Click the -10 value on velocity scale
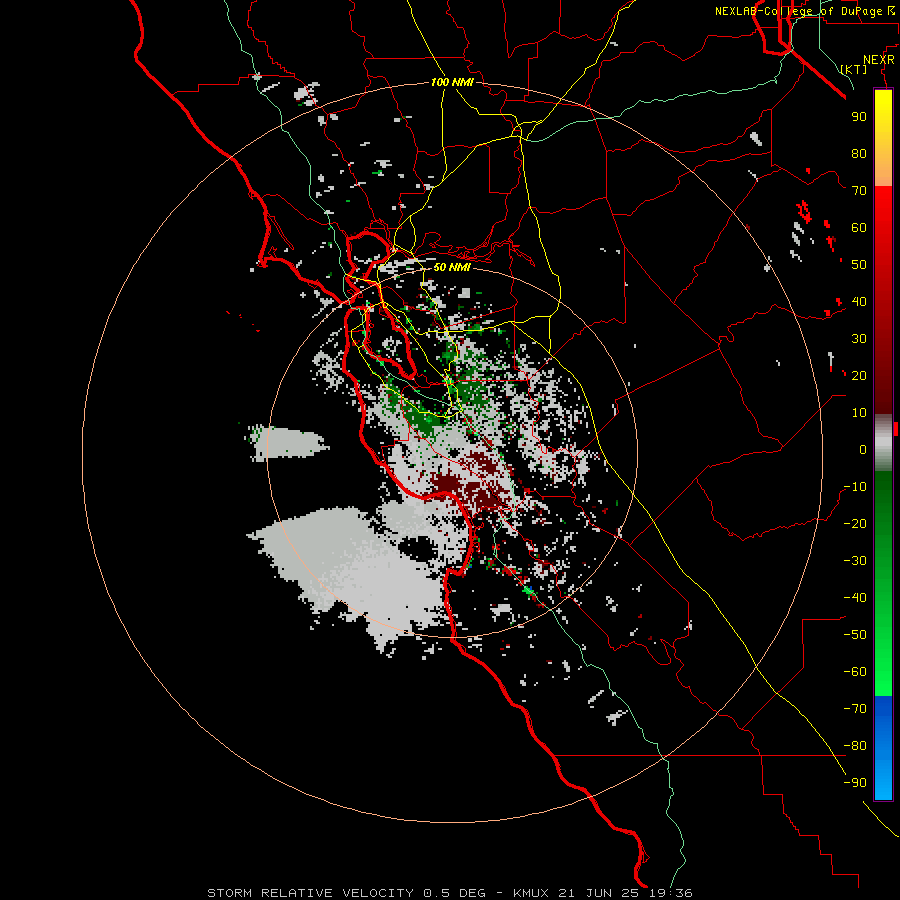The width and height of the screenshot is (900, 900). [855, 487]
